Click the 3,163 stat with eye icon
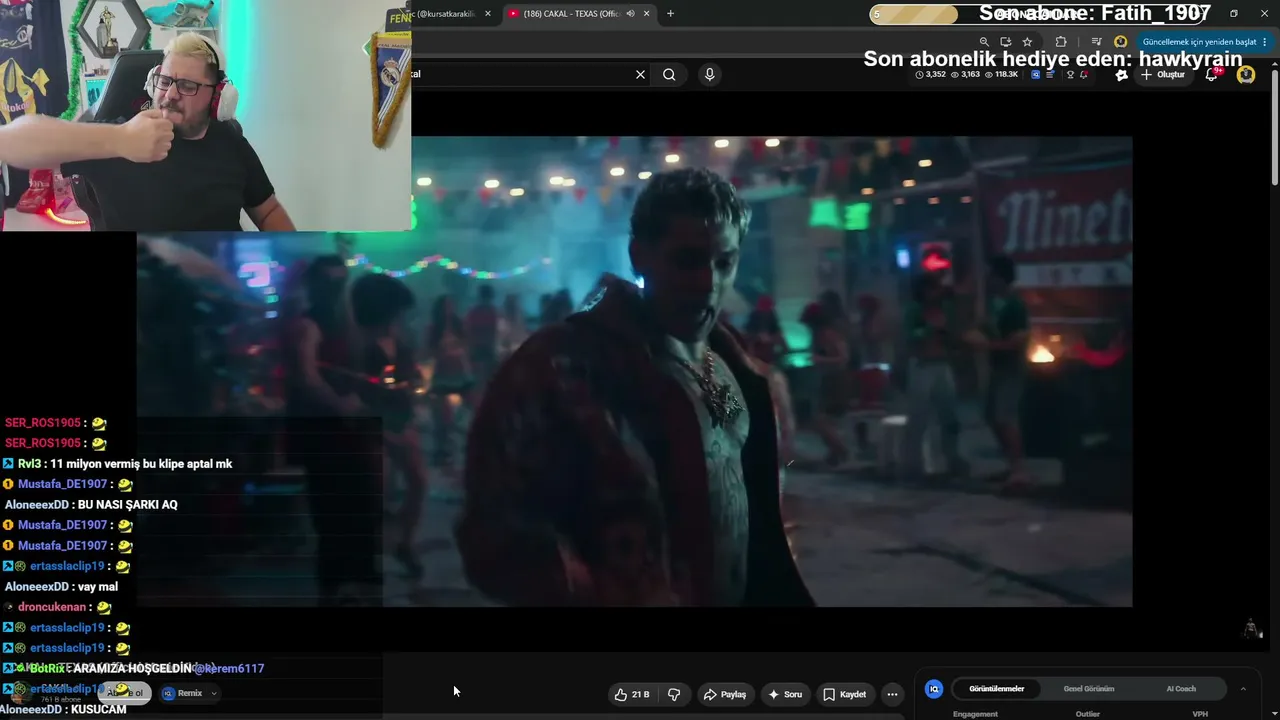The width and height of the screenshot is (1280, 720). 965,75
